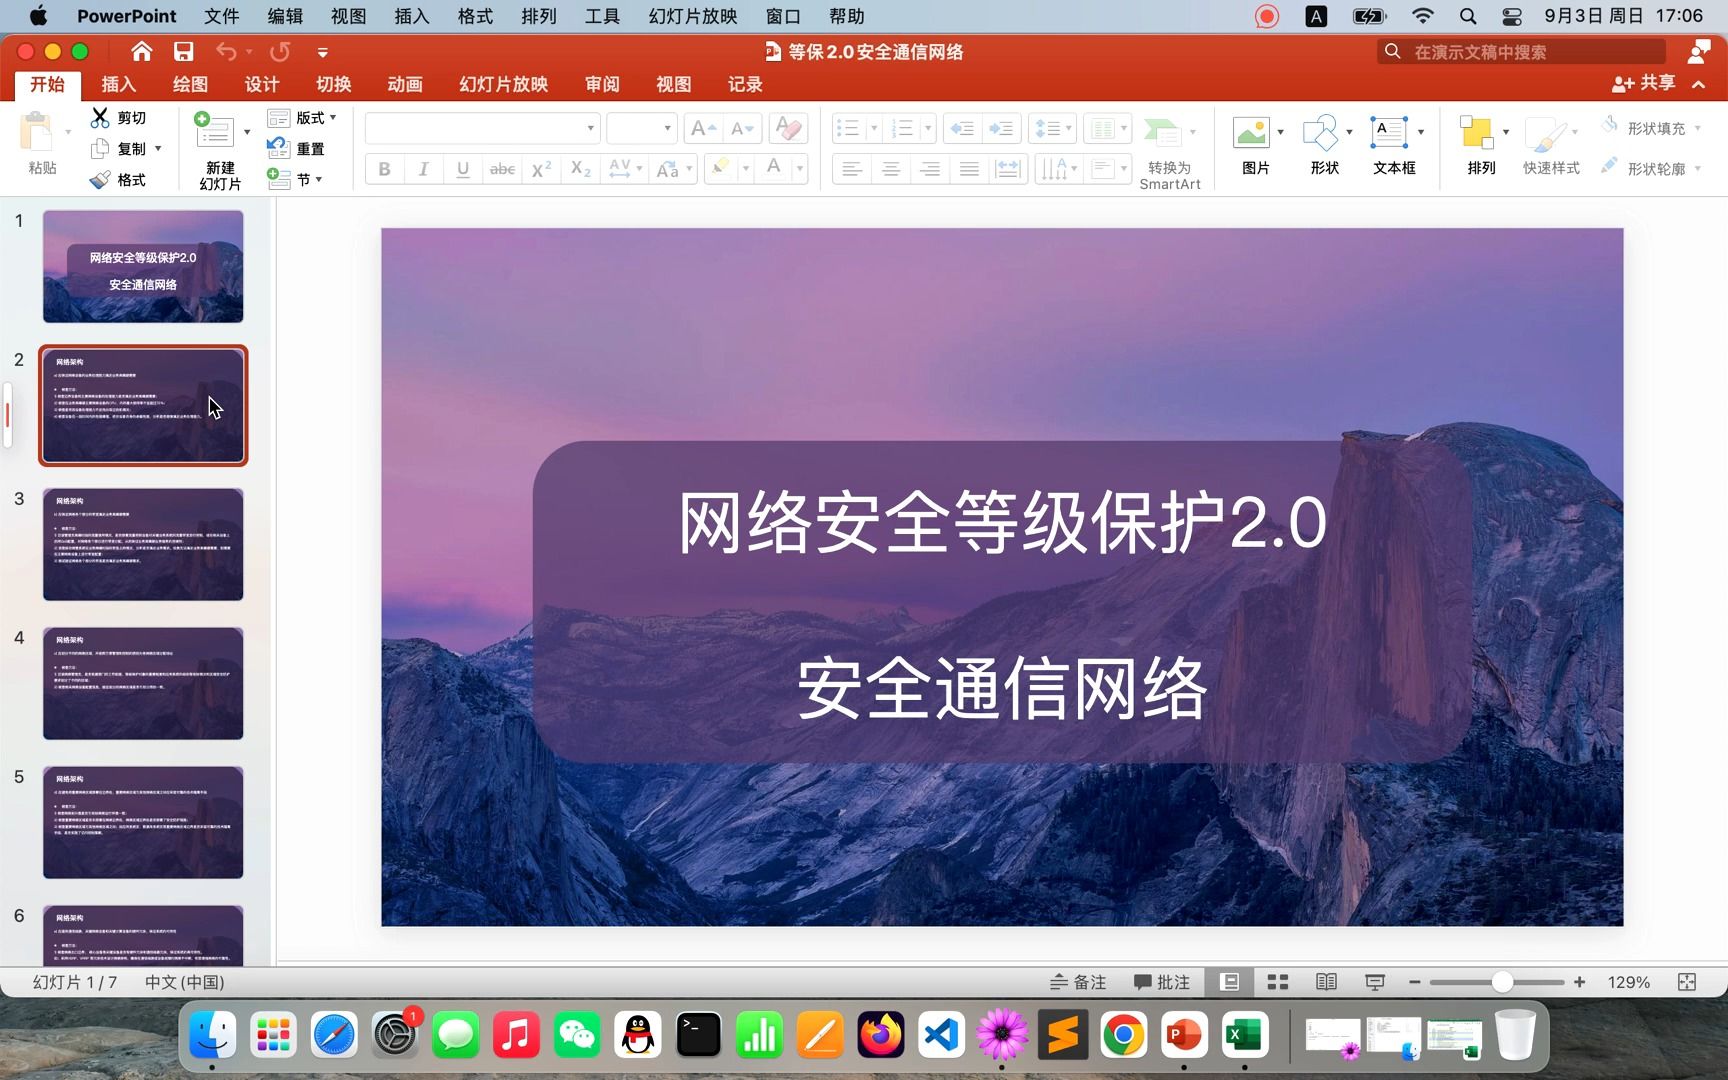The height and width of the screenshot is (1080, 1728).
Task: Click the 共享 share button
Action: [1643, 83]
